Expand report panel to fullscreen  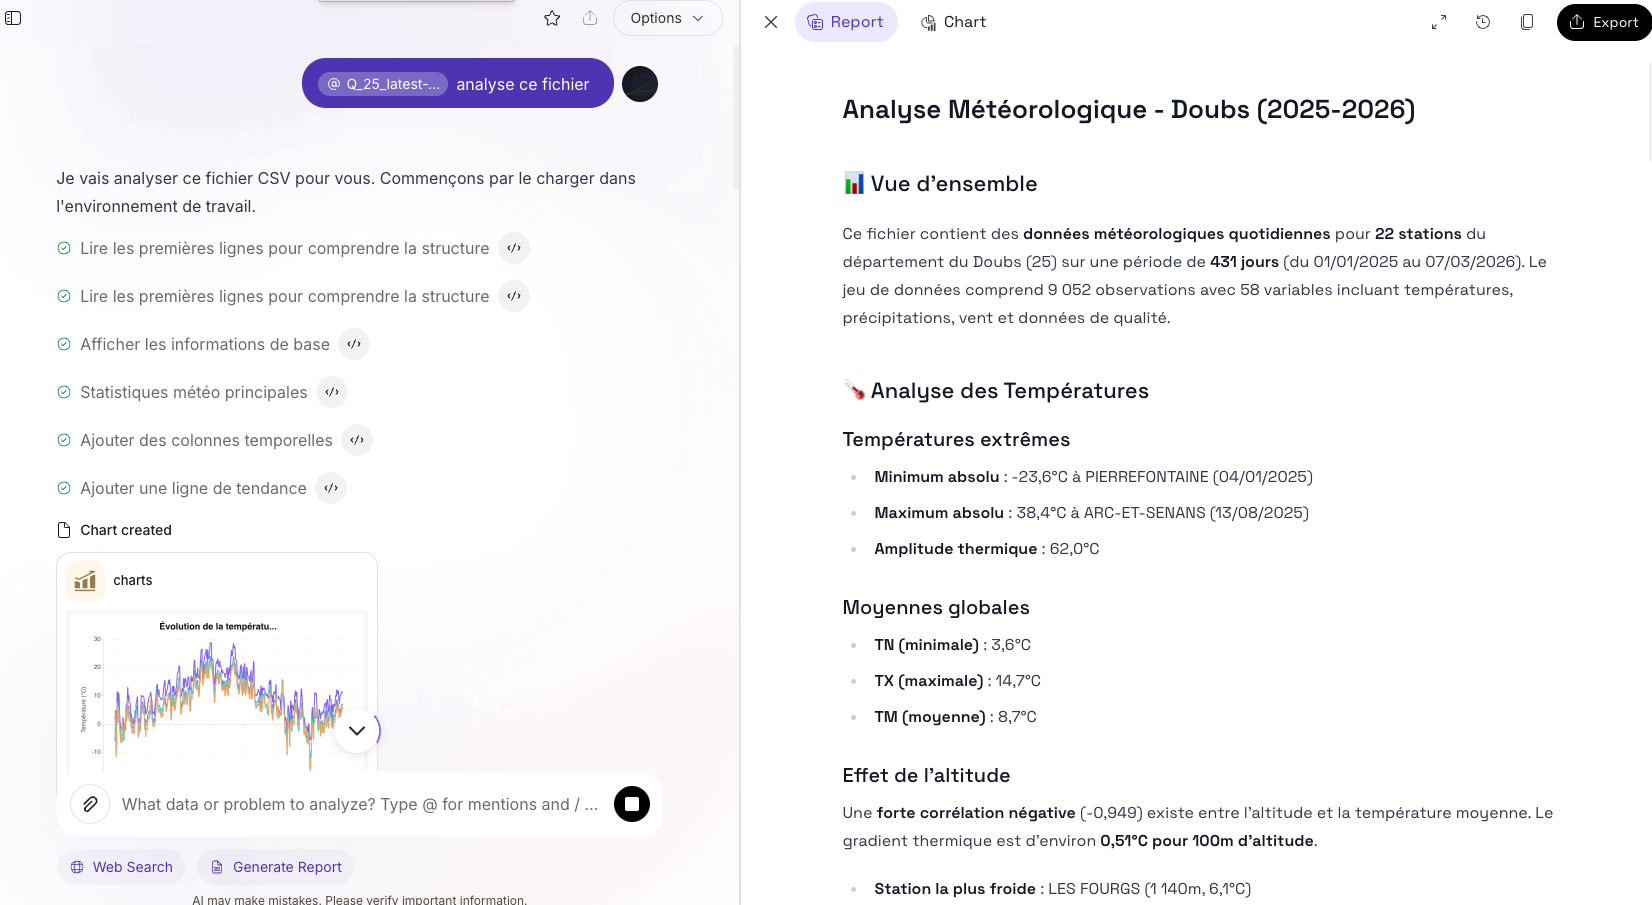click(x=1439, y=22)
